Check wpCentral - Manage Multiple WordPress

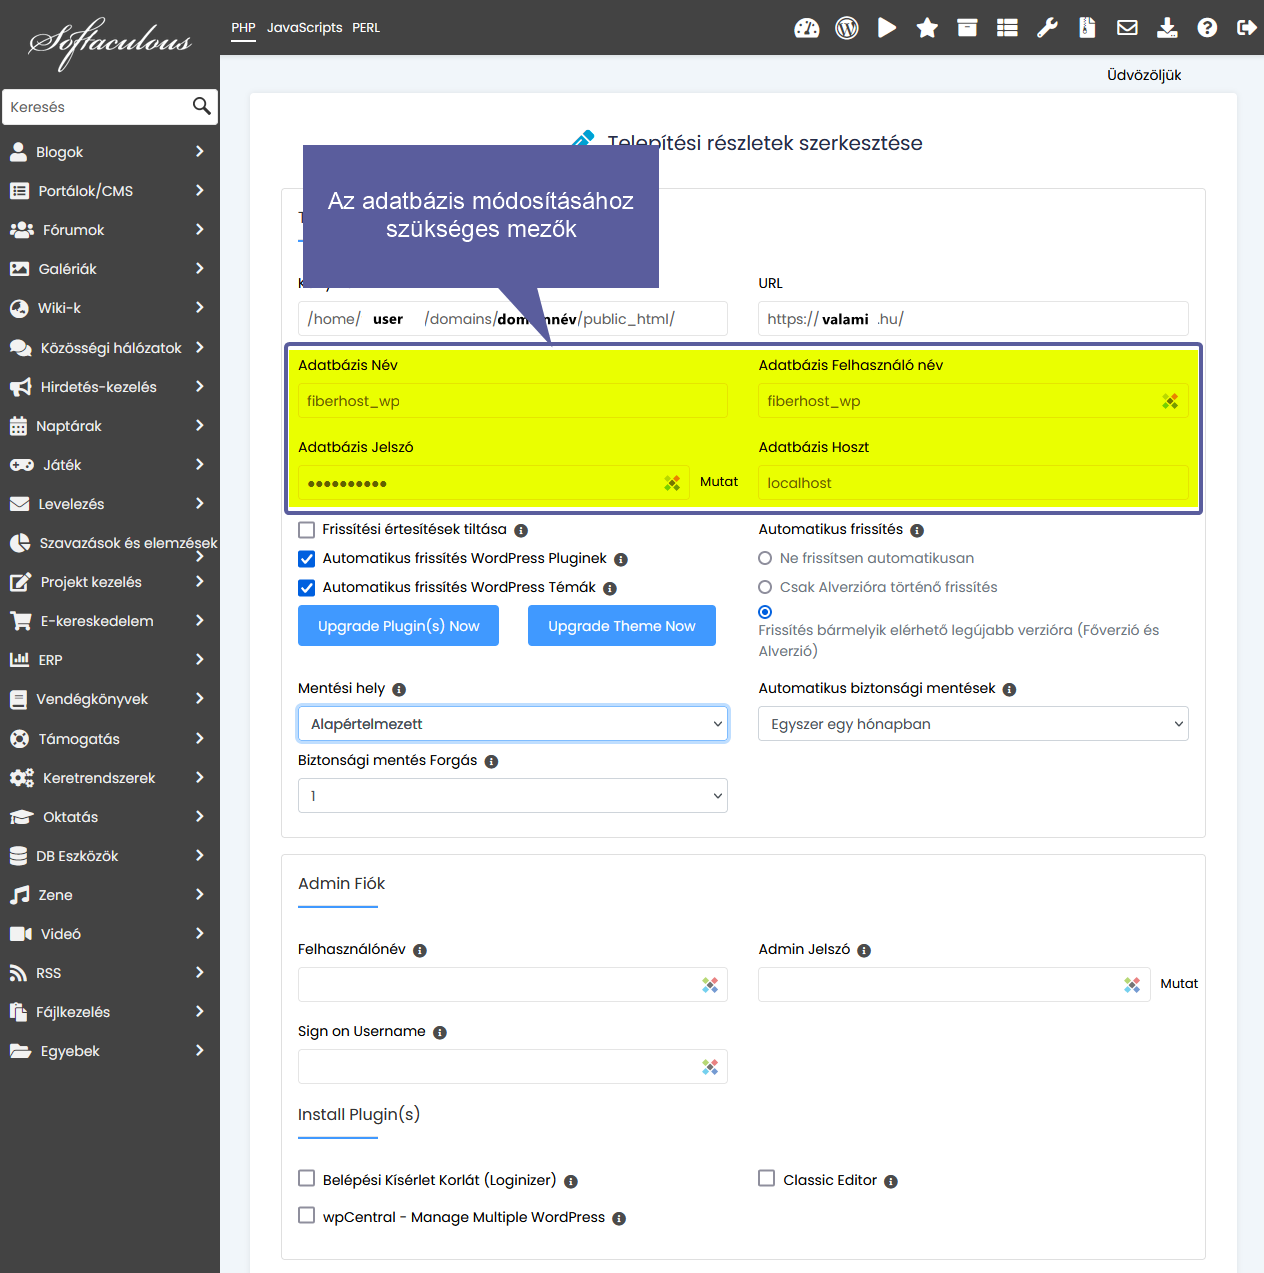[306, 1215]
